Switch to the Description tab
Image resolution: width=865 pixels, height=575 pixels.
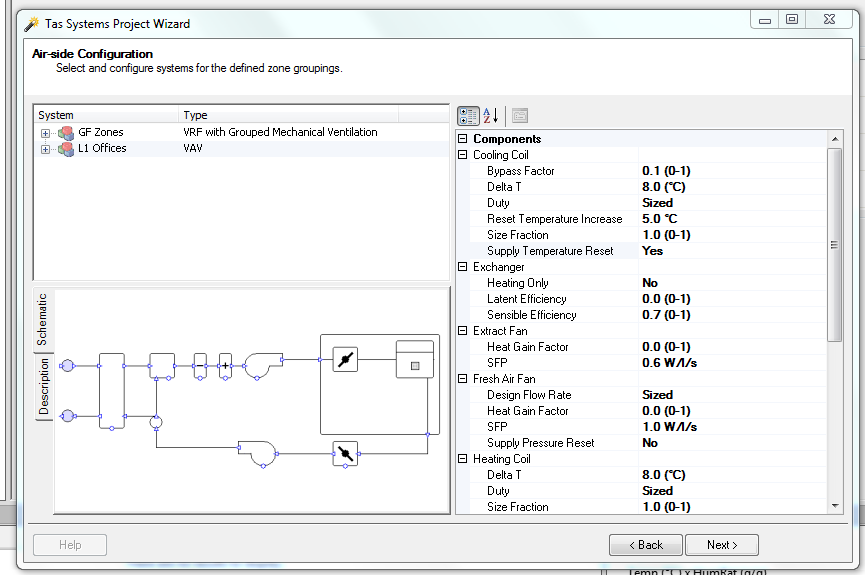tap(44, 386)
